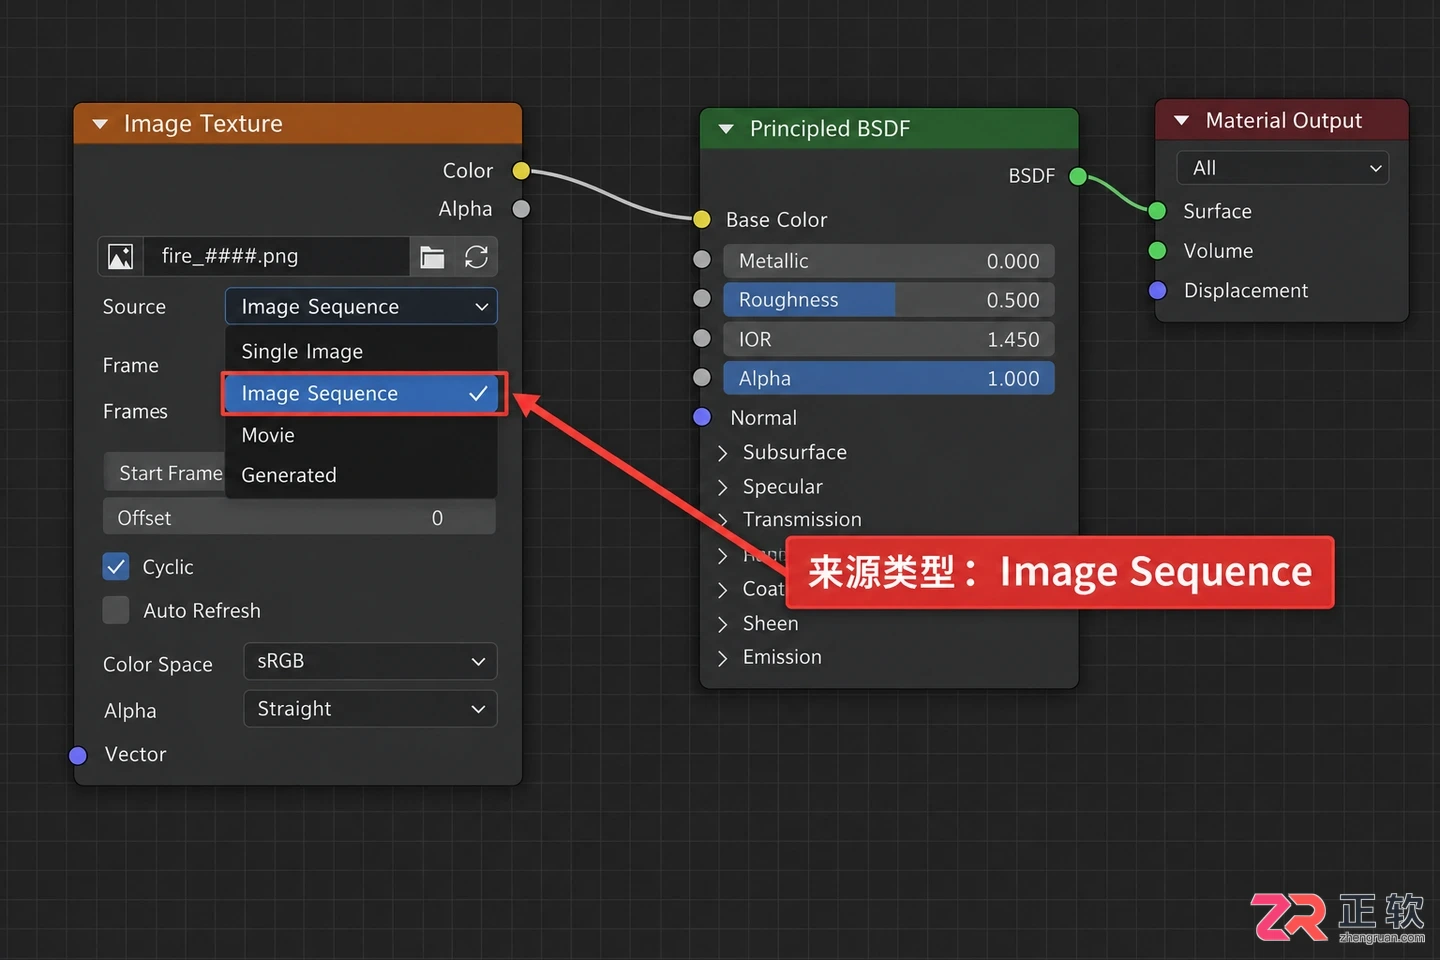Disable the Cyclic checkbox
Viewport: 1440px width, 960px height.
[x=116, y=567]
